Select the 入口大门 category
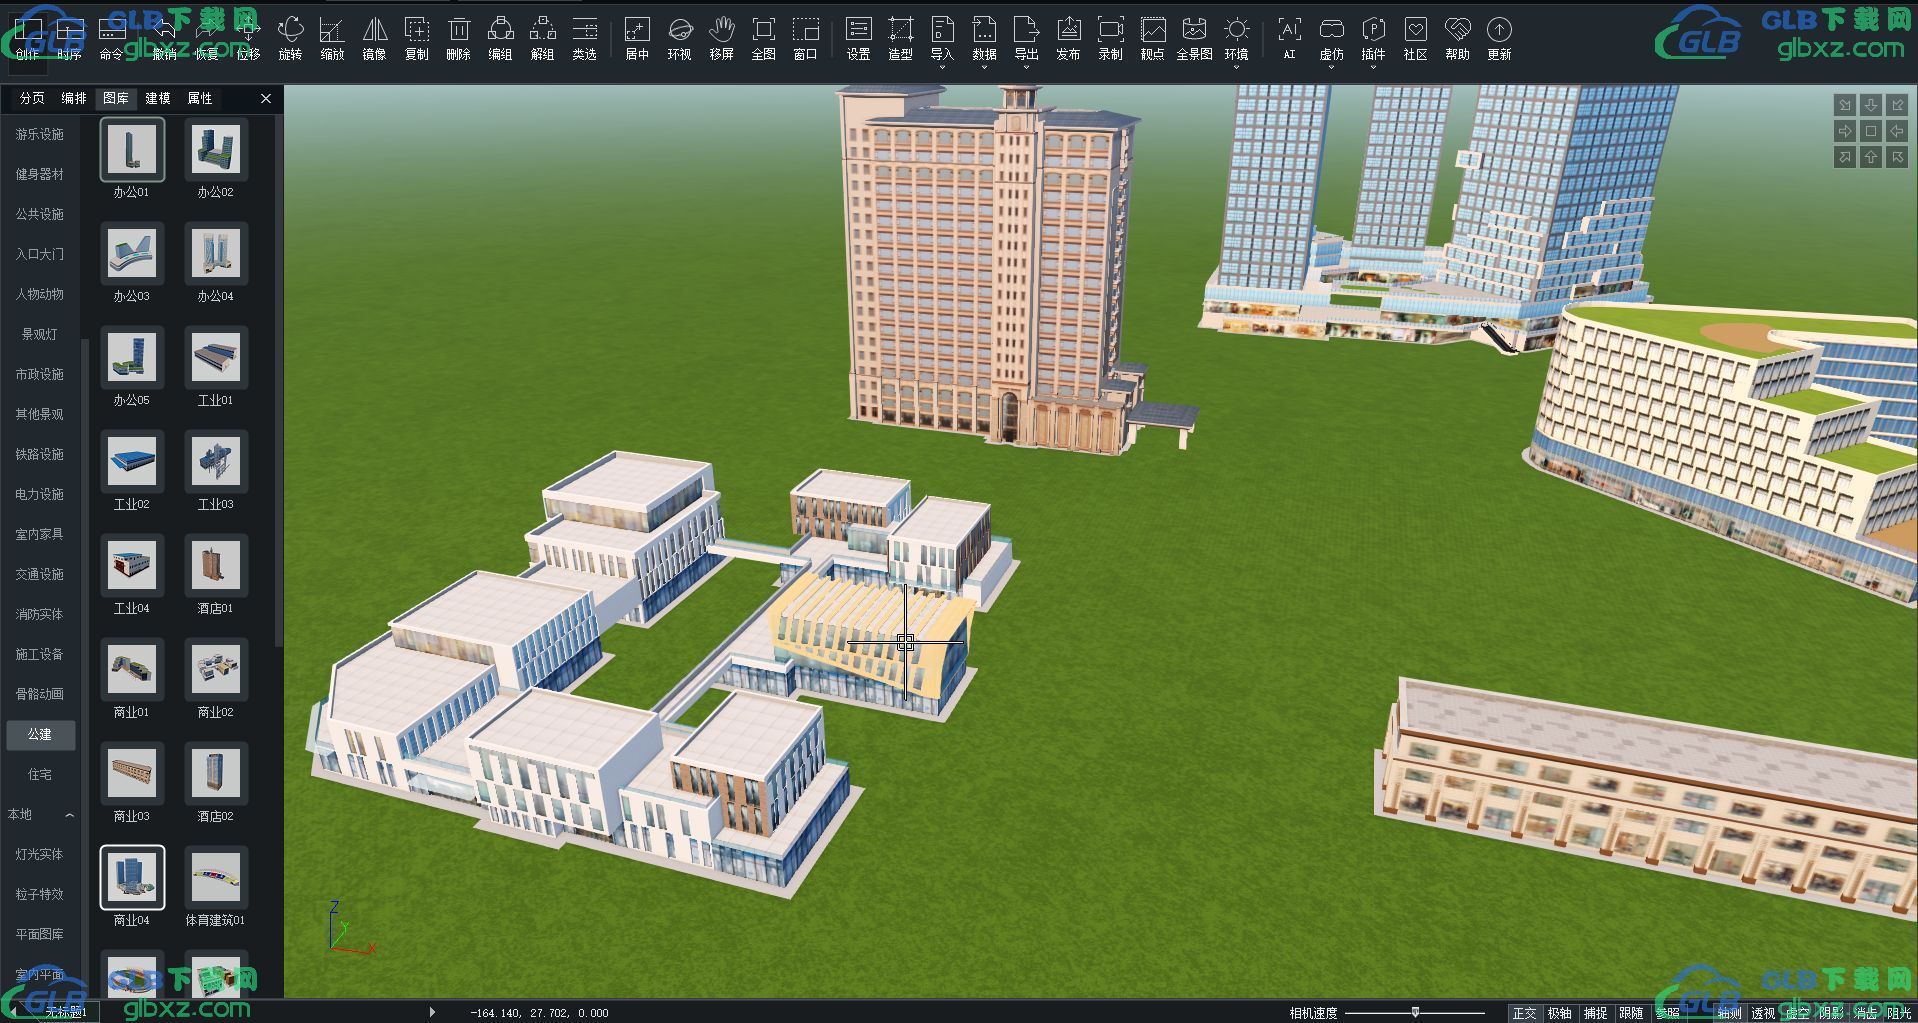 [x=40, y=254]
